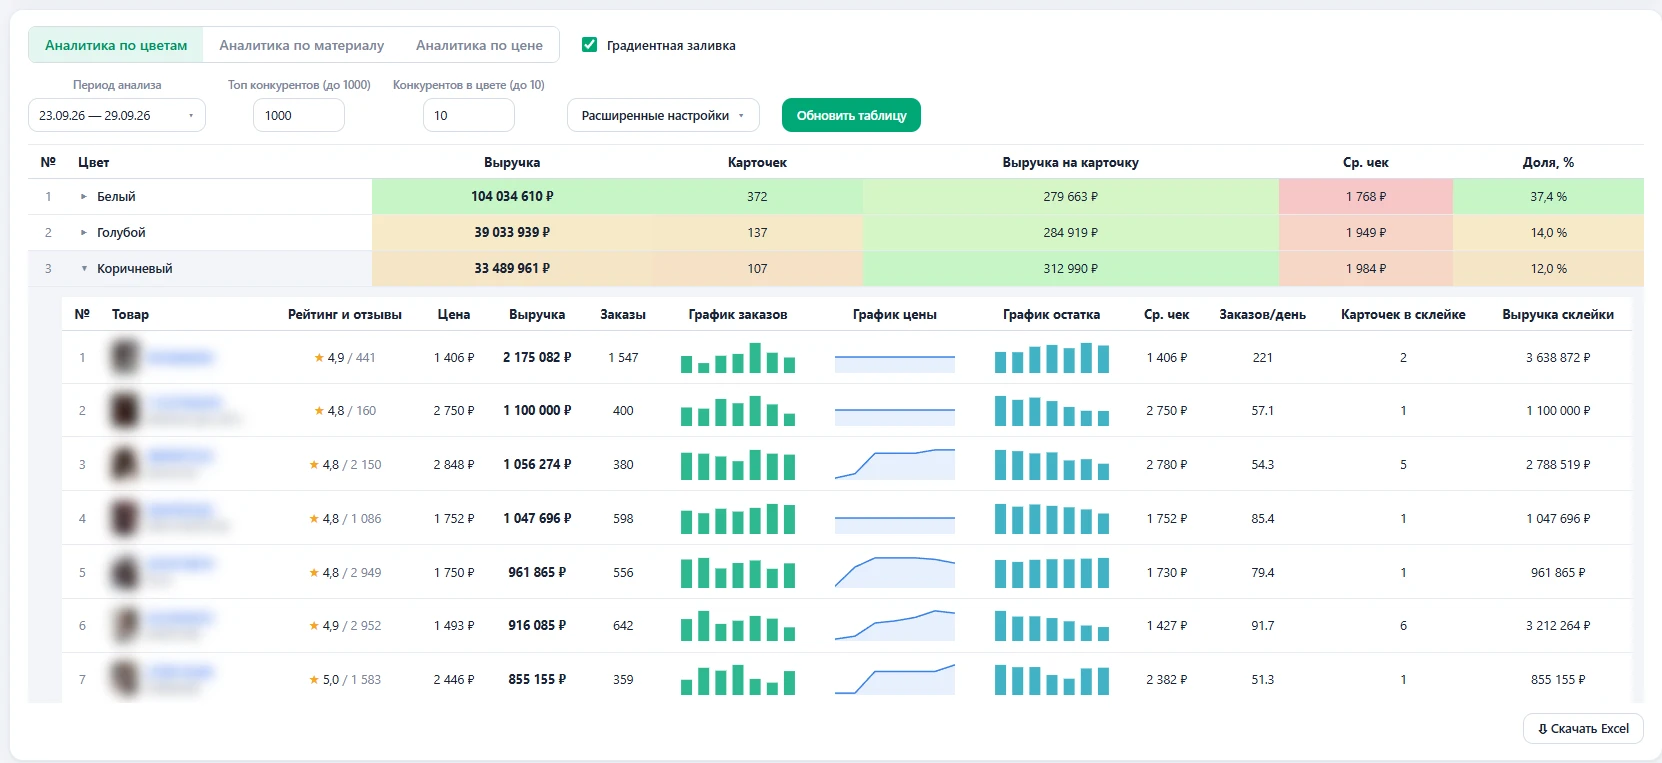Click the orders bar chart for product 1
Screen dimensions: 1662x763
[738, 358]
